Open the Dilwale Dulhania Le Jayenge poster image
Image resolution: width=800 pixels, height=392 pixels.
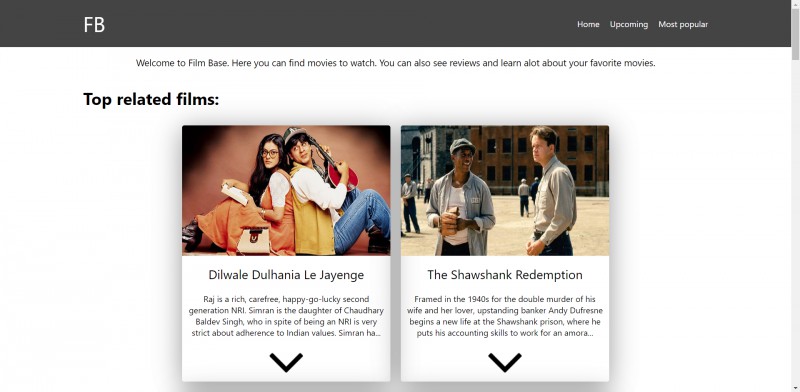click(286, 190)
